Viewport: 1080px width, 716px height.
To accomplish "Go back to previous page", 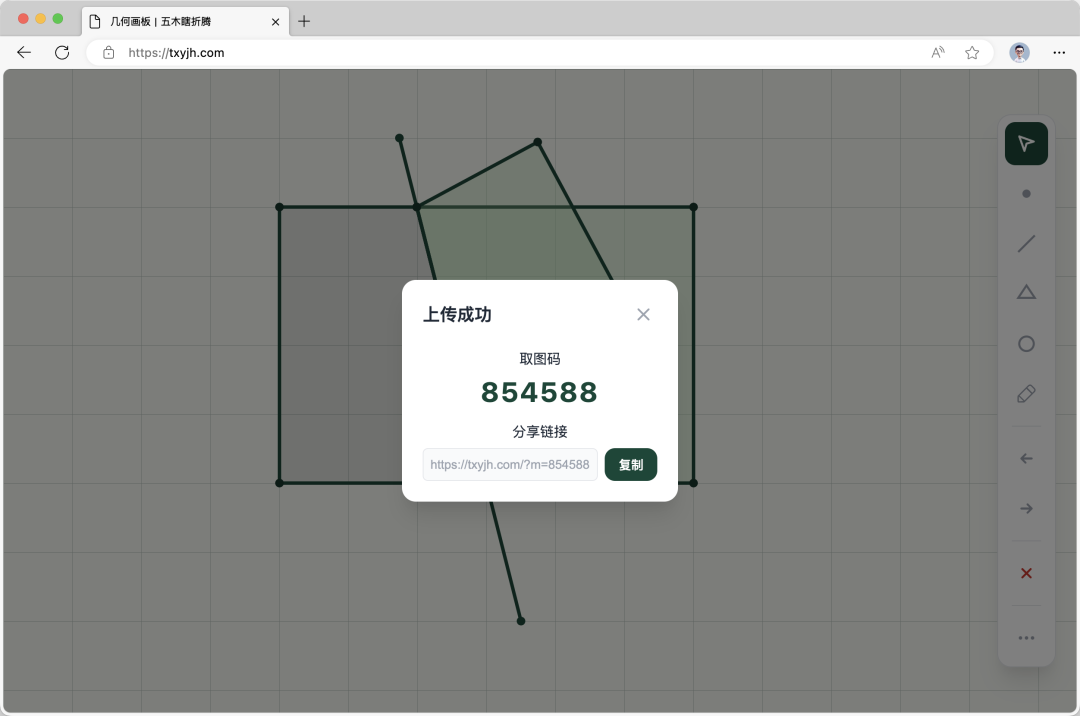I will tap(24, 53).
